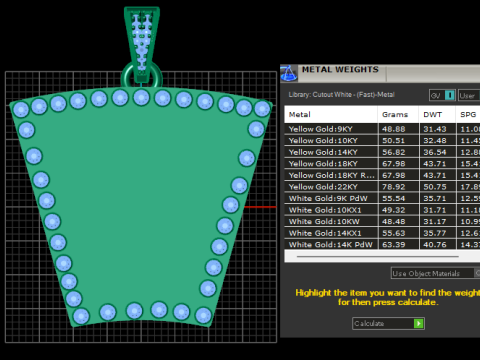Toggle the GV library switch

click(x=442, y=96)
